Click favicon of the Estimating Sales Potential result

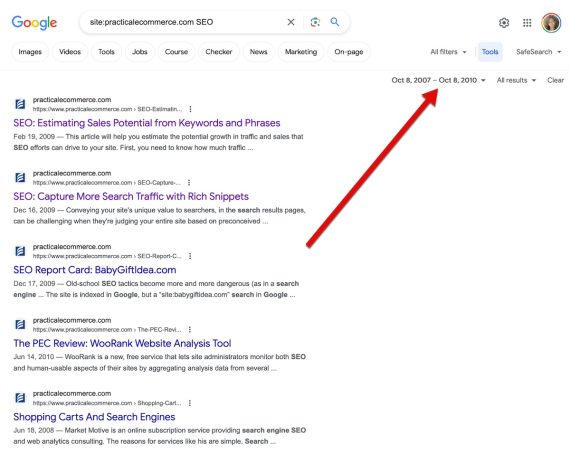(x=20, y=104)
